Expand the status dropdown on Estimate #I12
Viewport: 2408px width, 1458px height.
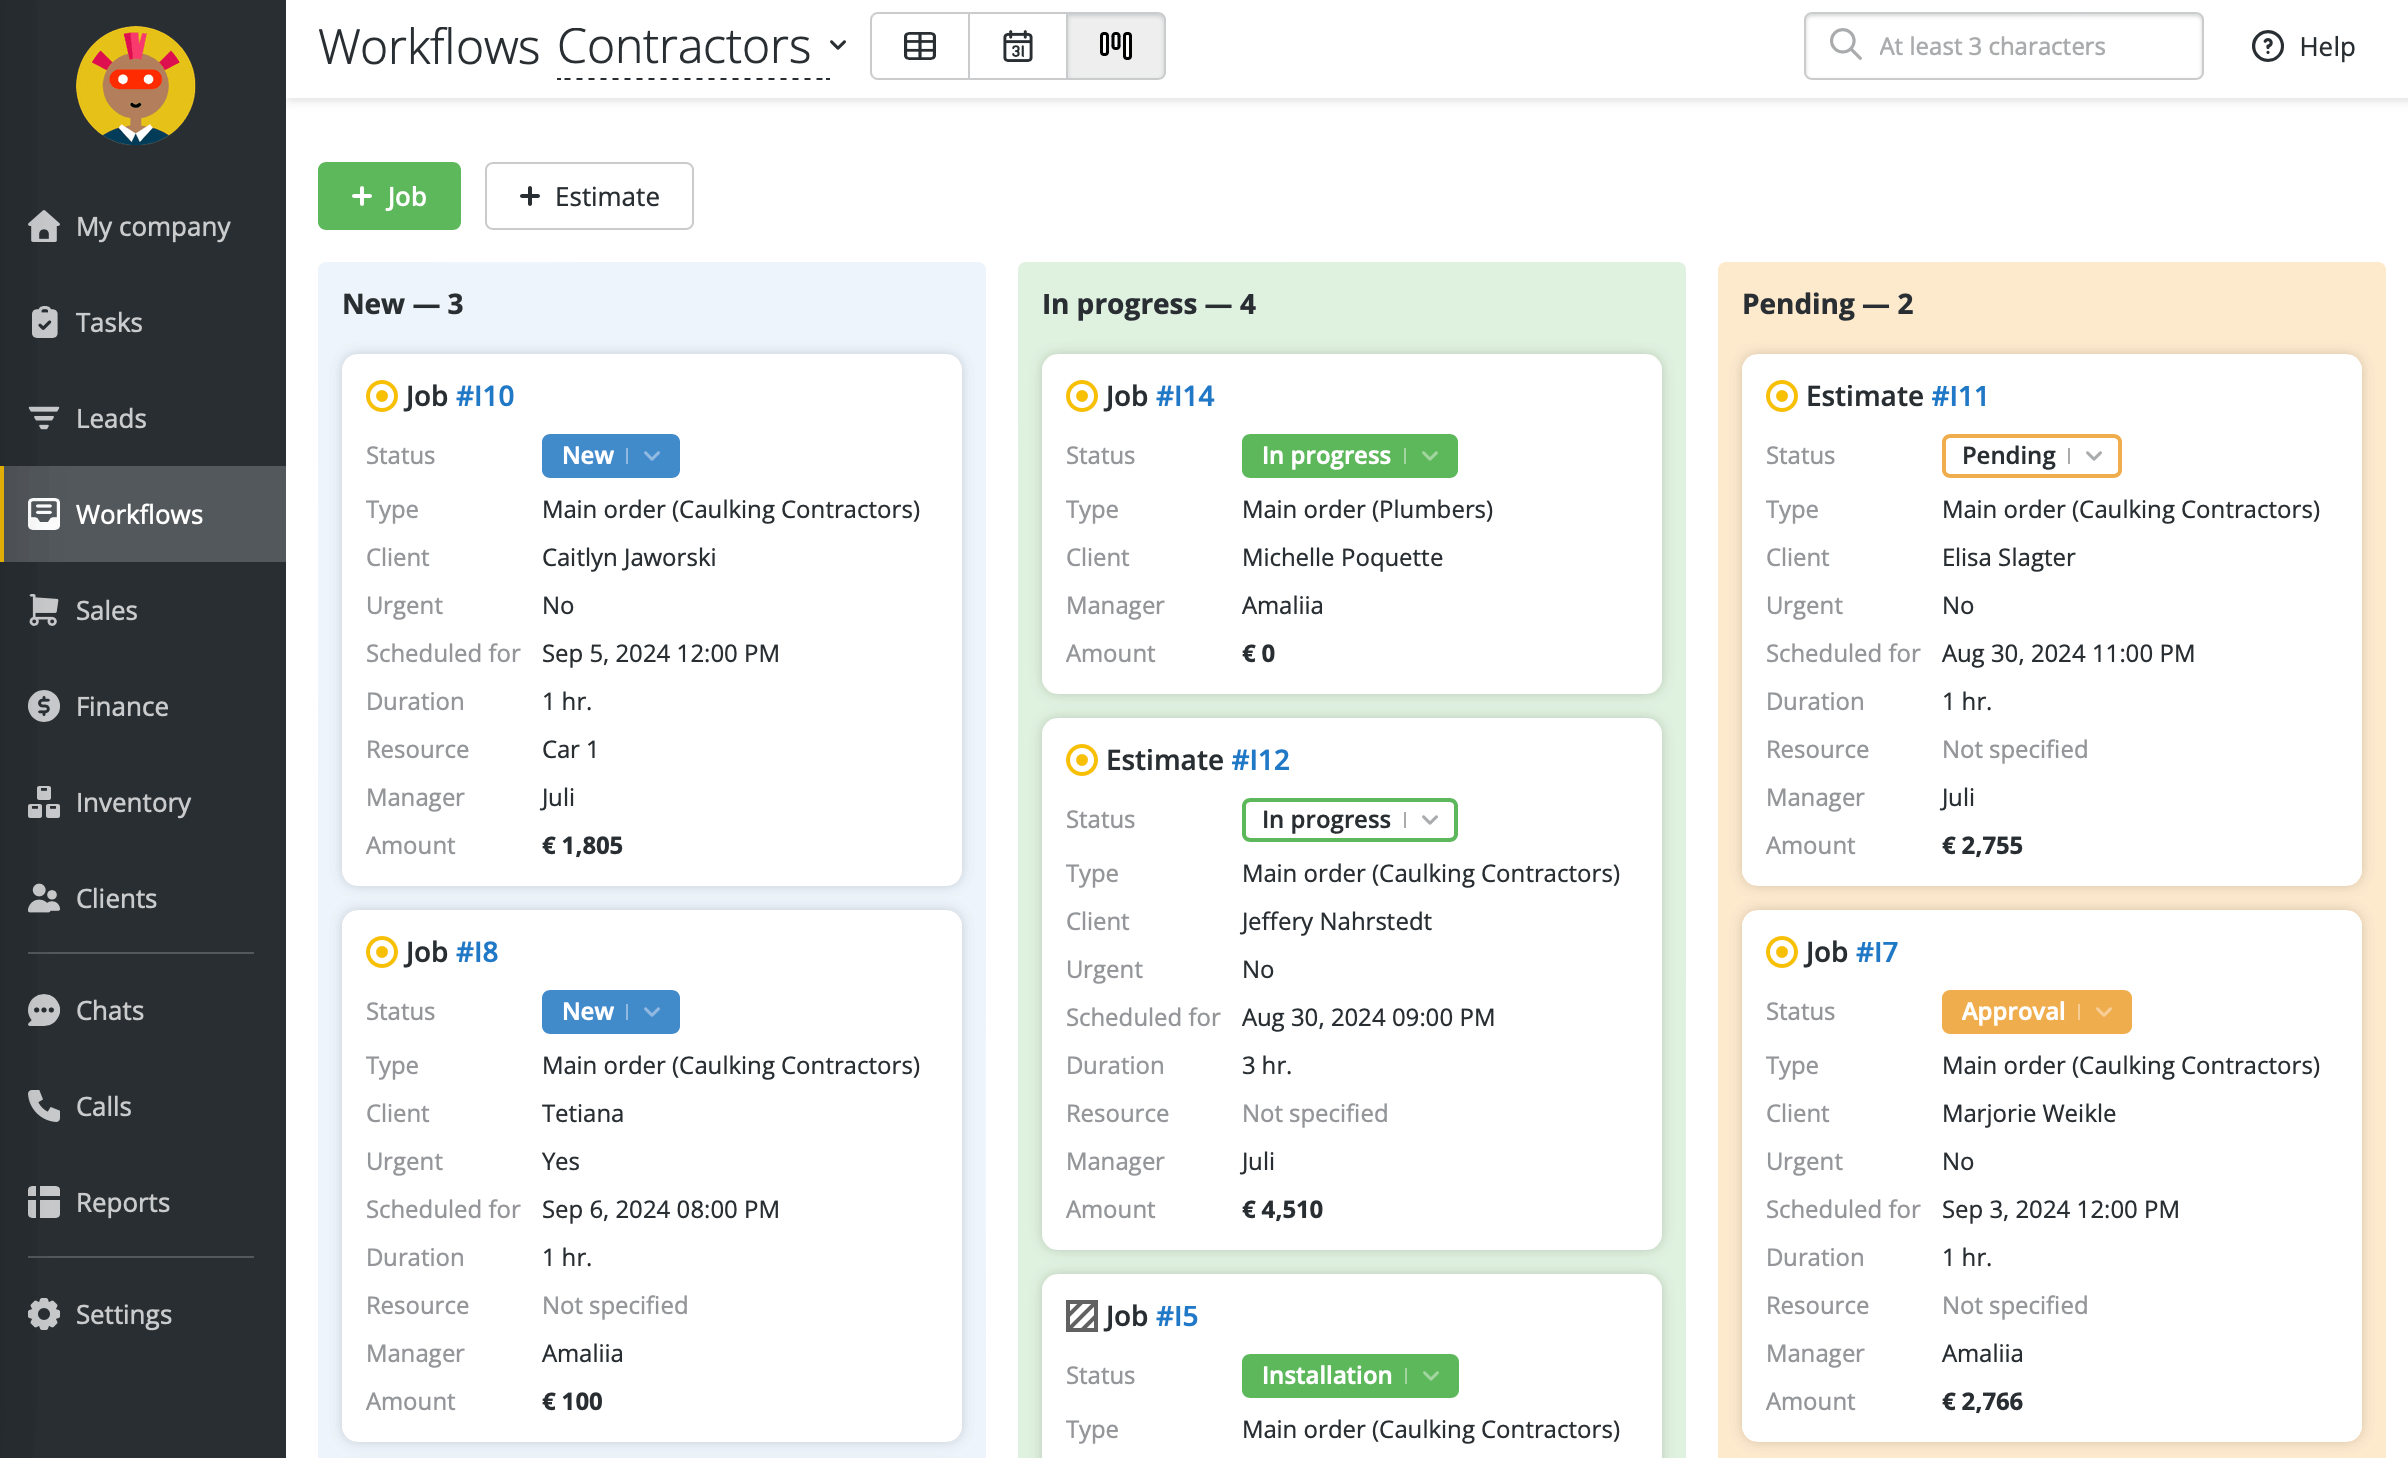click(x=1428, y=818)
